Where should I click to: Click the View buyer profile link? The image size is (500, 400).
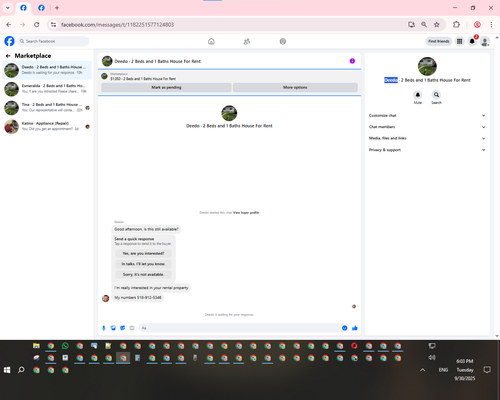246,212
